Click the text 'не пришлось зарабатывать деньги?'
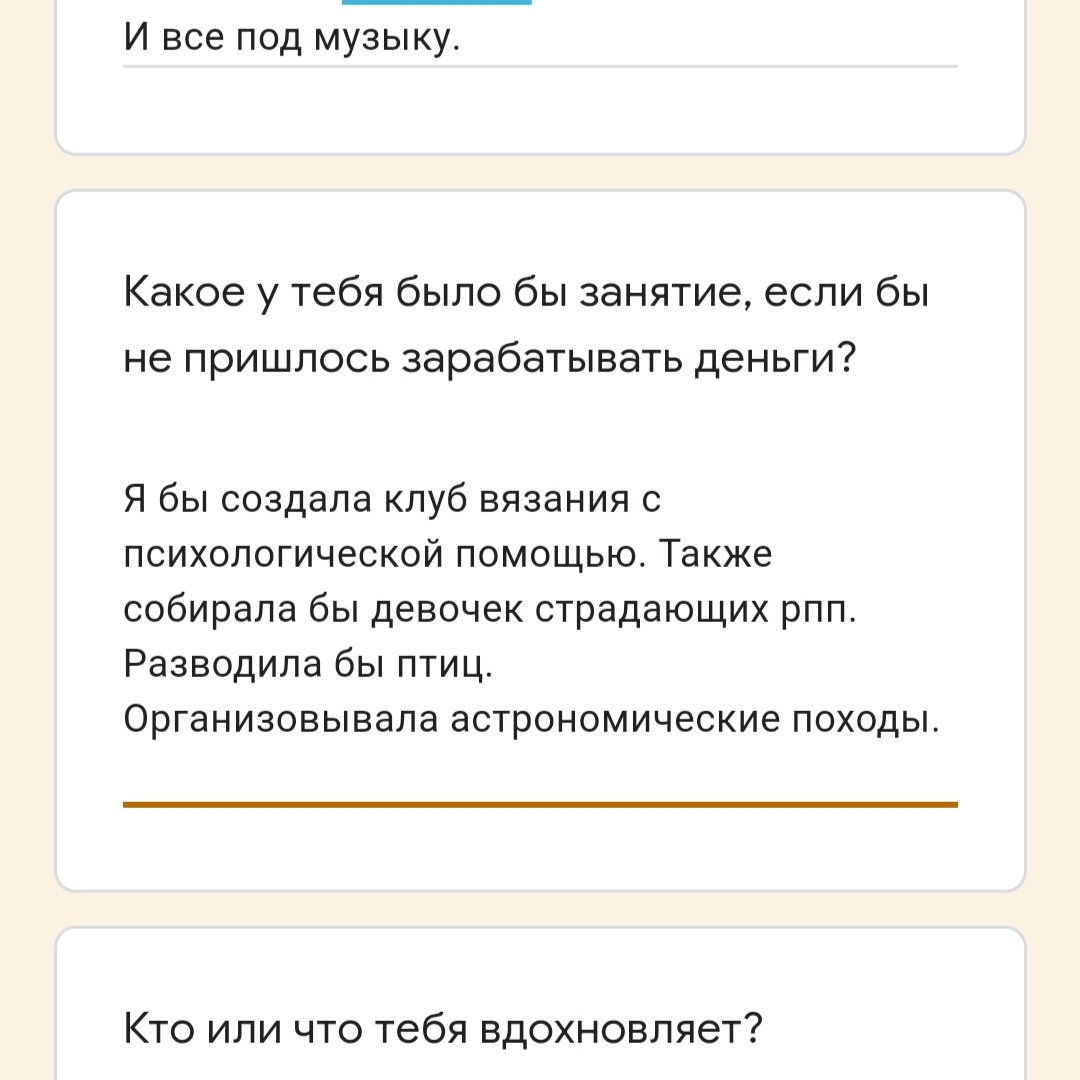This screenshot has width=1080, height=1080. coord(489,359)
